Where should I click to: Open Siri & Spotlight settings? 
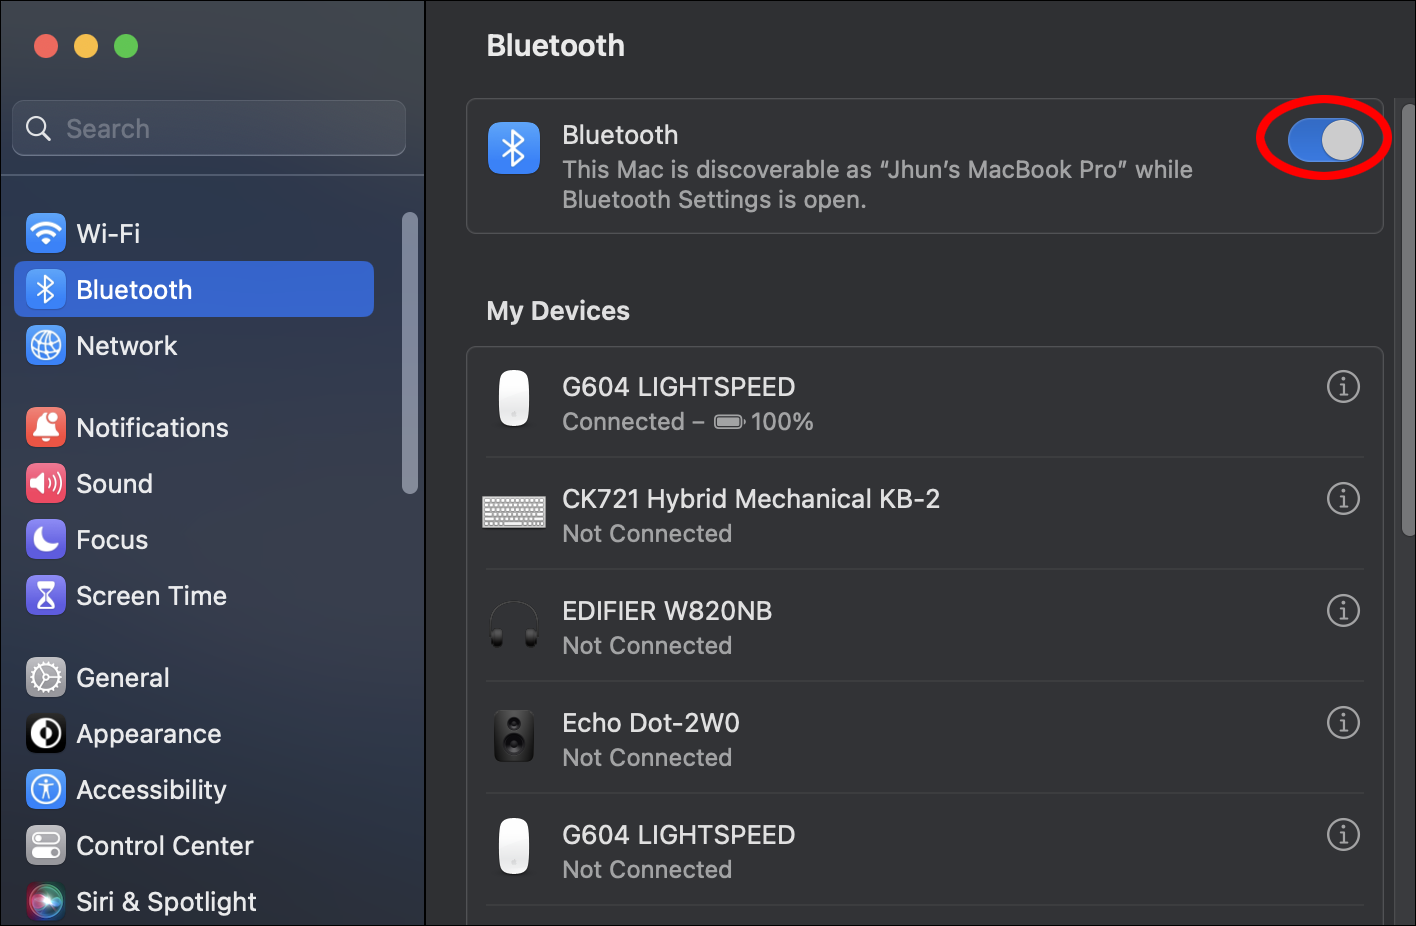click(166, 902)
